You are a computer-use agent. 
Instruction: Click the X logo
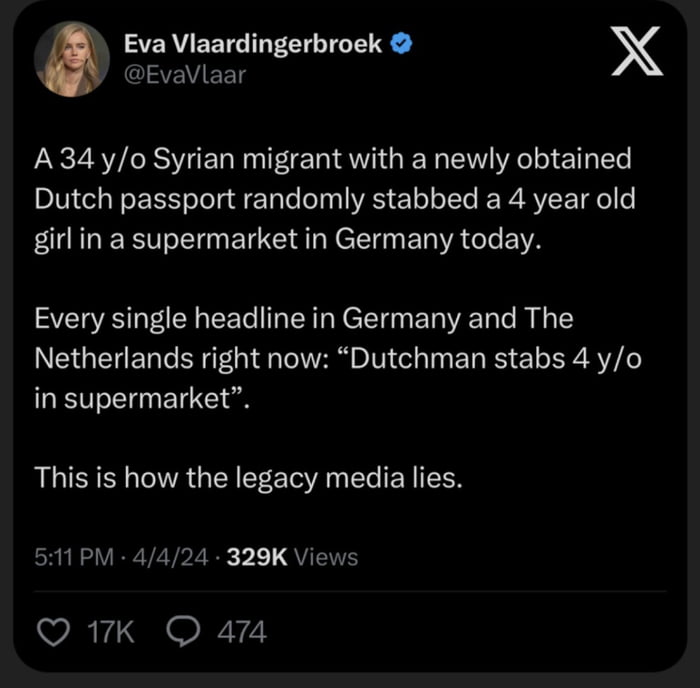[637, 55]
